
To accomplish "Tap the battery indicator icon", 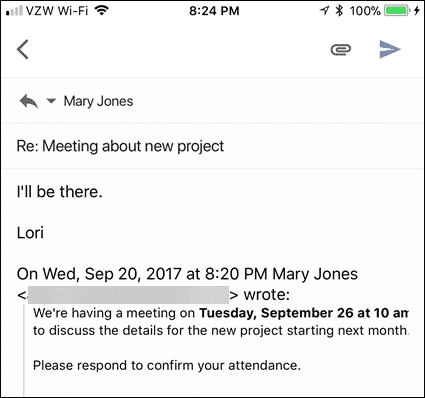I will click(397, 11).
